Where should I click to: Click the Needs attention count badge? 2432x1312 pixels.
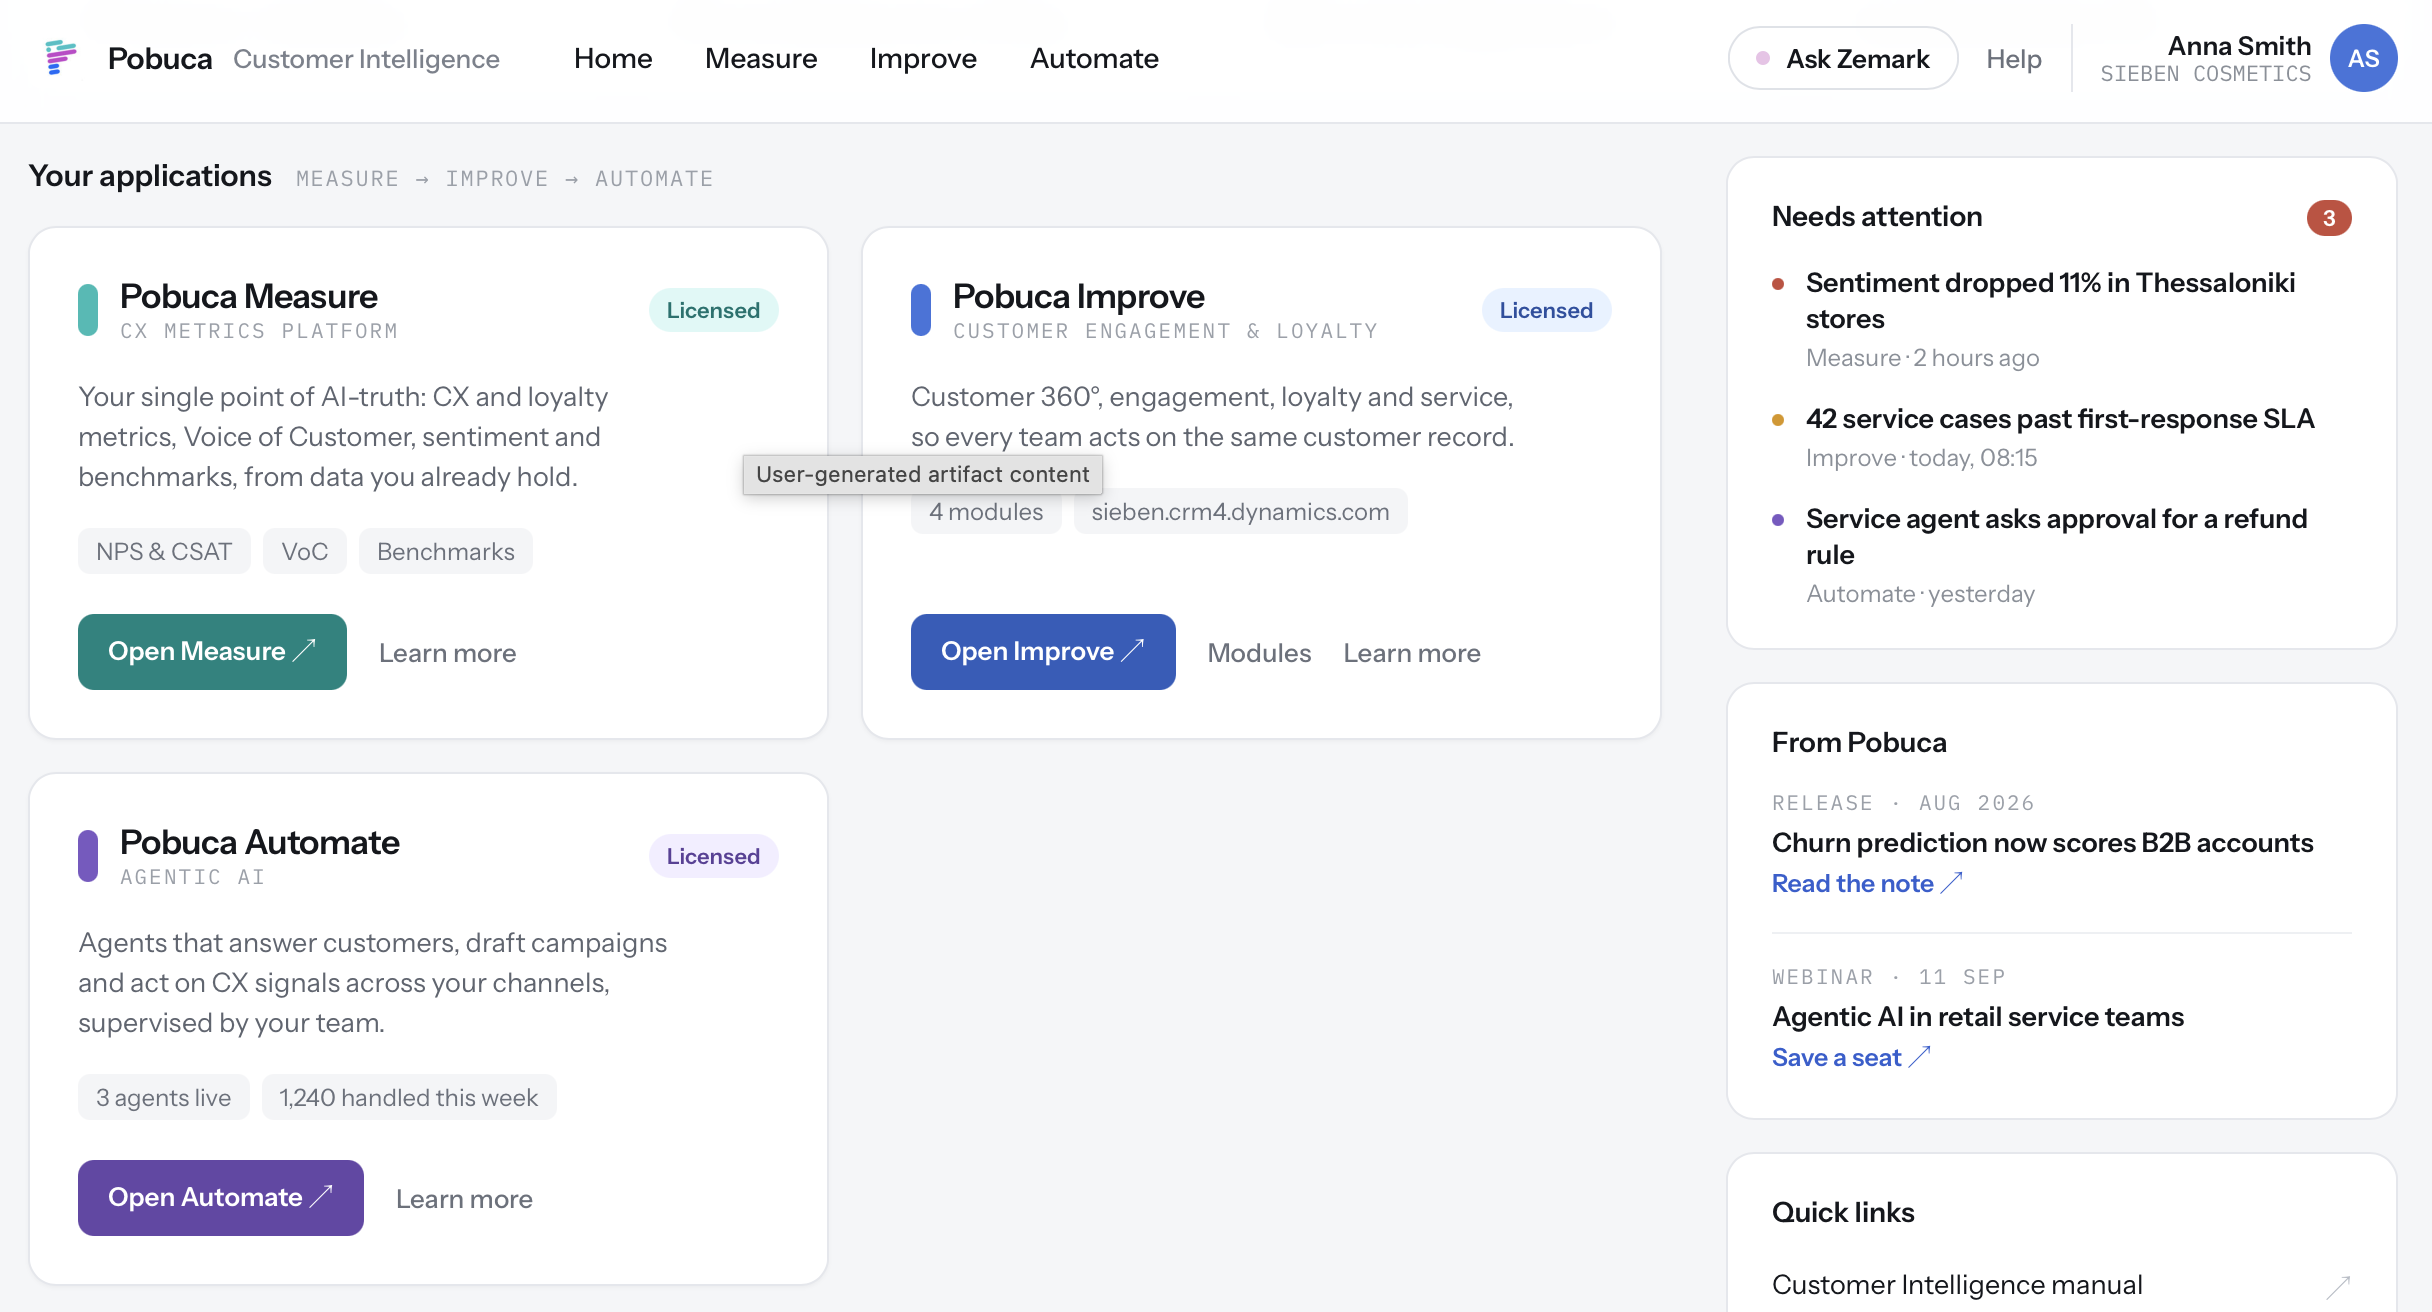tap(2329, 218)
